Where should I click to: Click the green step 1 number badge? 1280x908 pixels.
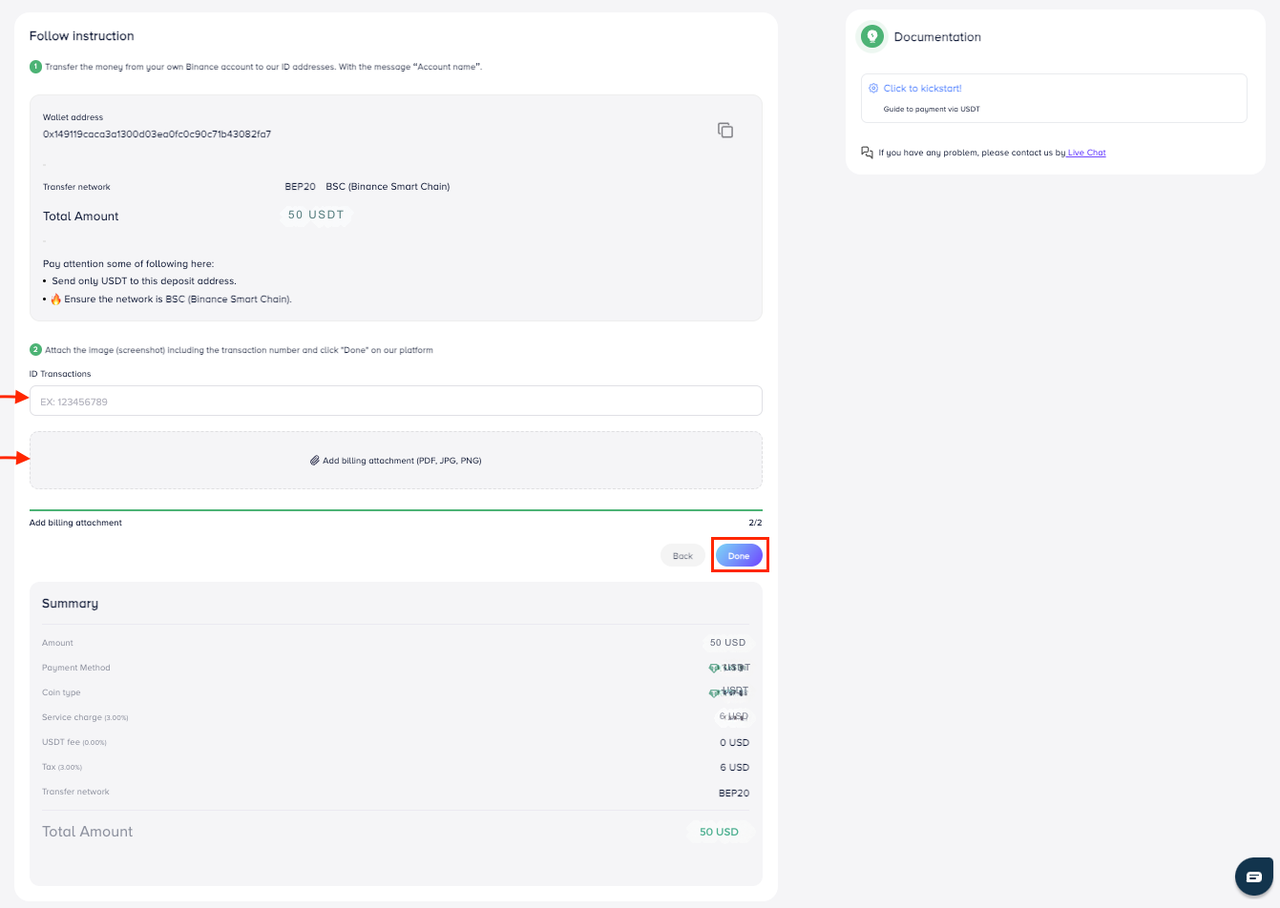pyautogui.click(x=35, y=66)
